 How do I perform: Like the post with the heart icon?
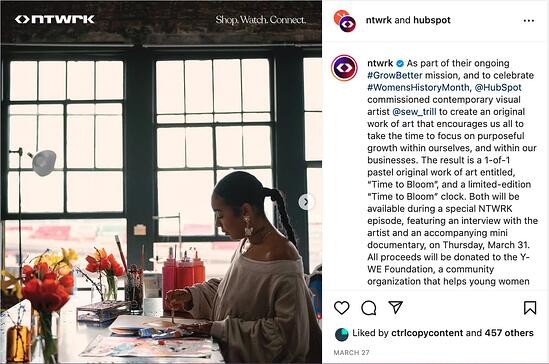click(341, 308)
